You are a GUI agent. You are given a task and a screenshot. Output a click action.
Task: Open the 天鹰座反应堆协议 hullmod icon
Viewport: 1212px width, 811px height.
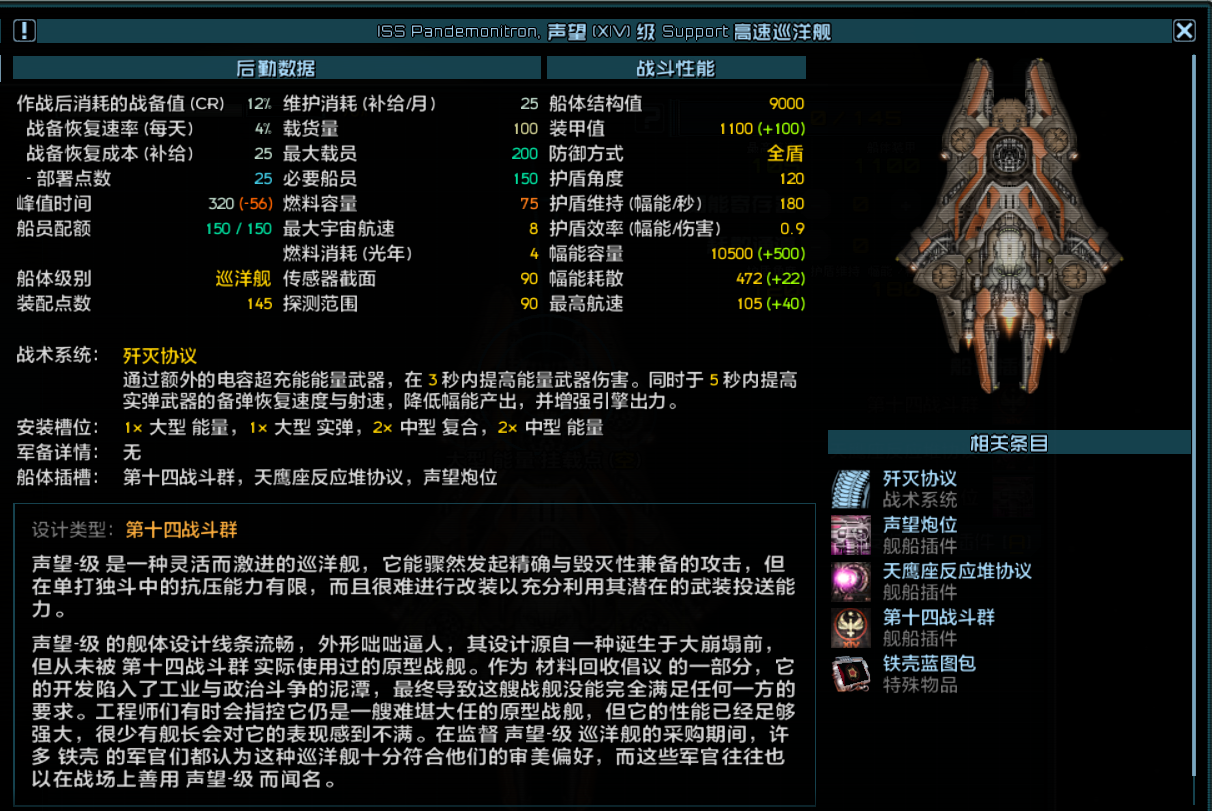(x=851, y=581)
